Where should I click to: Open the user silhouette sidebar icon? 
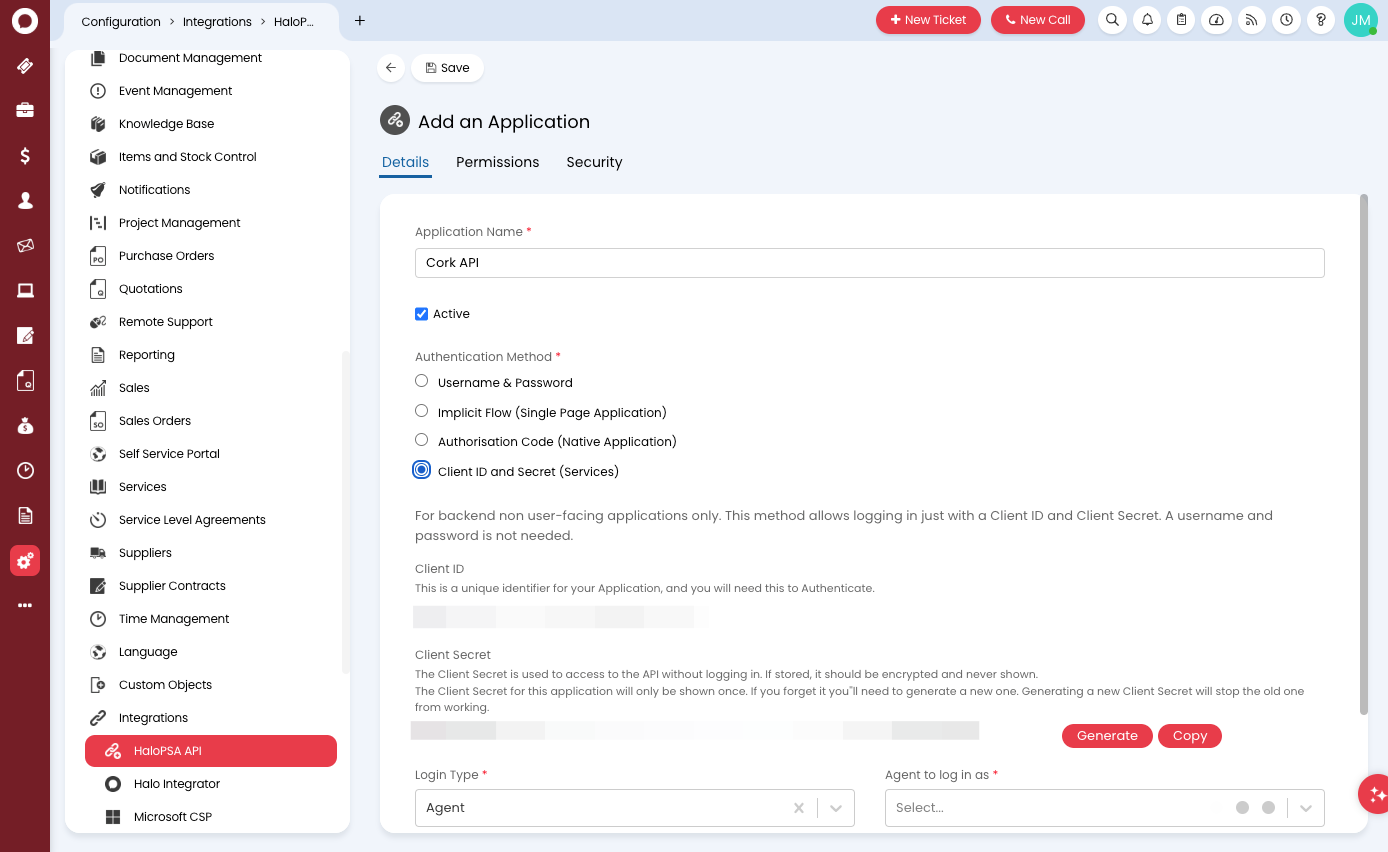(x=25, y=200)
